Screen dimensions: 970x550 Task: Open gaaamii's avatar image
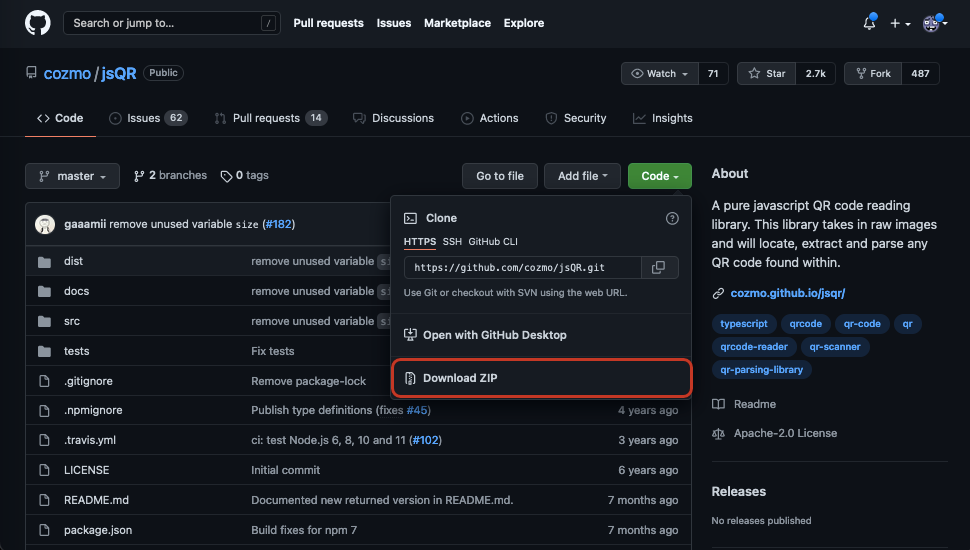tap(45, 224)
